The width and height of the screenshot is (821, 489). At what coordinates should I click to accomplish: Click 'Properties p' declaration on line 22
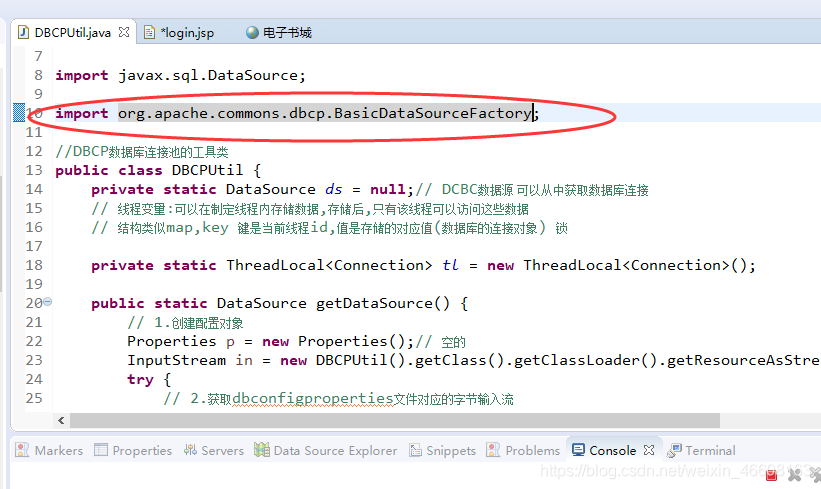(181, 341)
